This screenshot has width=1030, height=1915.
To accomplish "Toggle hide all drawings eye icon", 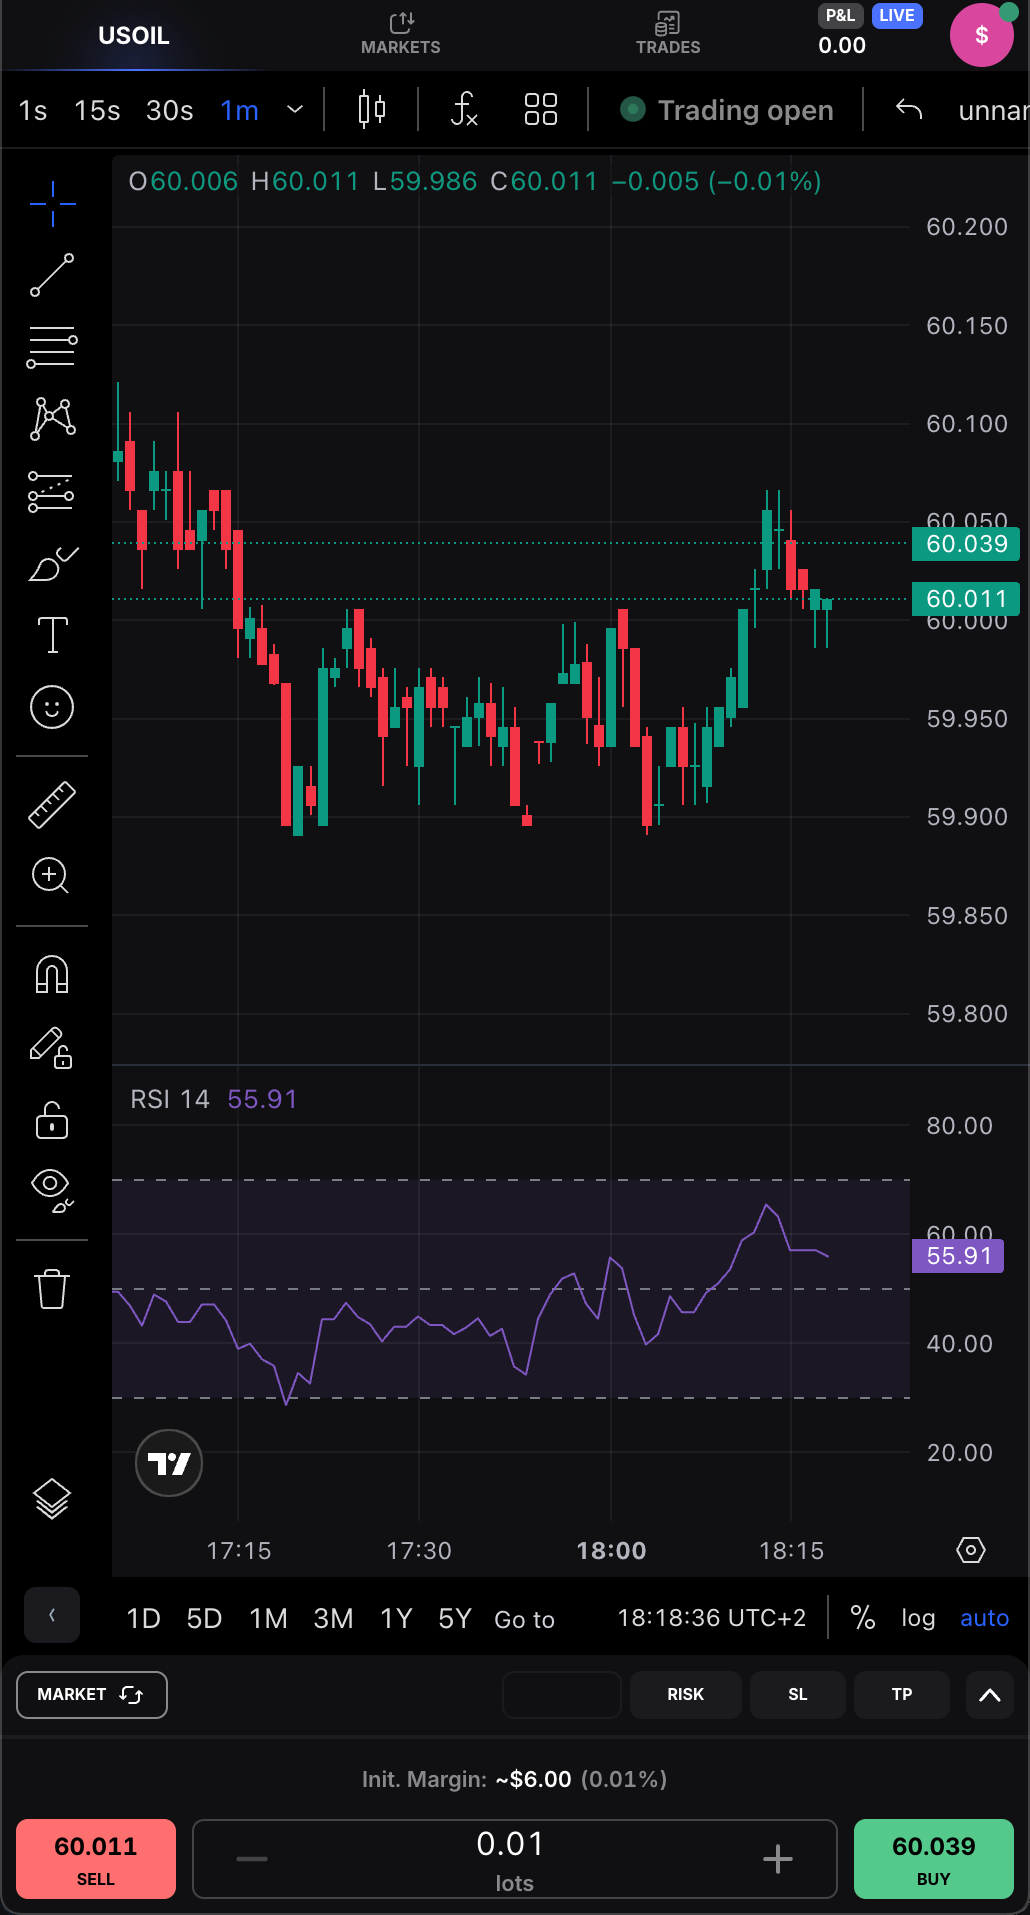I will pyautogui.click(x=52, y=1187).
